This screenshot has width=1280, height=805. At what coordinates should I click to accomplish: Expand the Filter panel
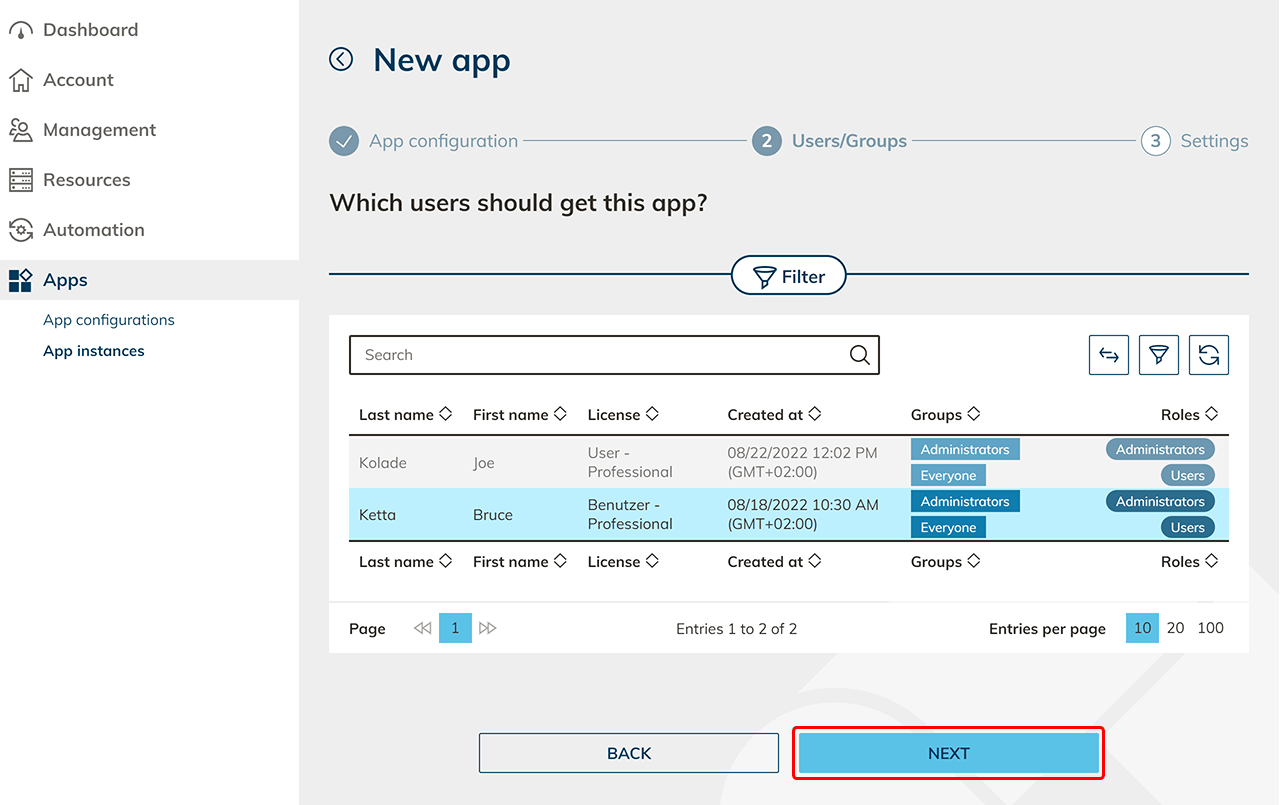[x=788, y=276]
